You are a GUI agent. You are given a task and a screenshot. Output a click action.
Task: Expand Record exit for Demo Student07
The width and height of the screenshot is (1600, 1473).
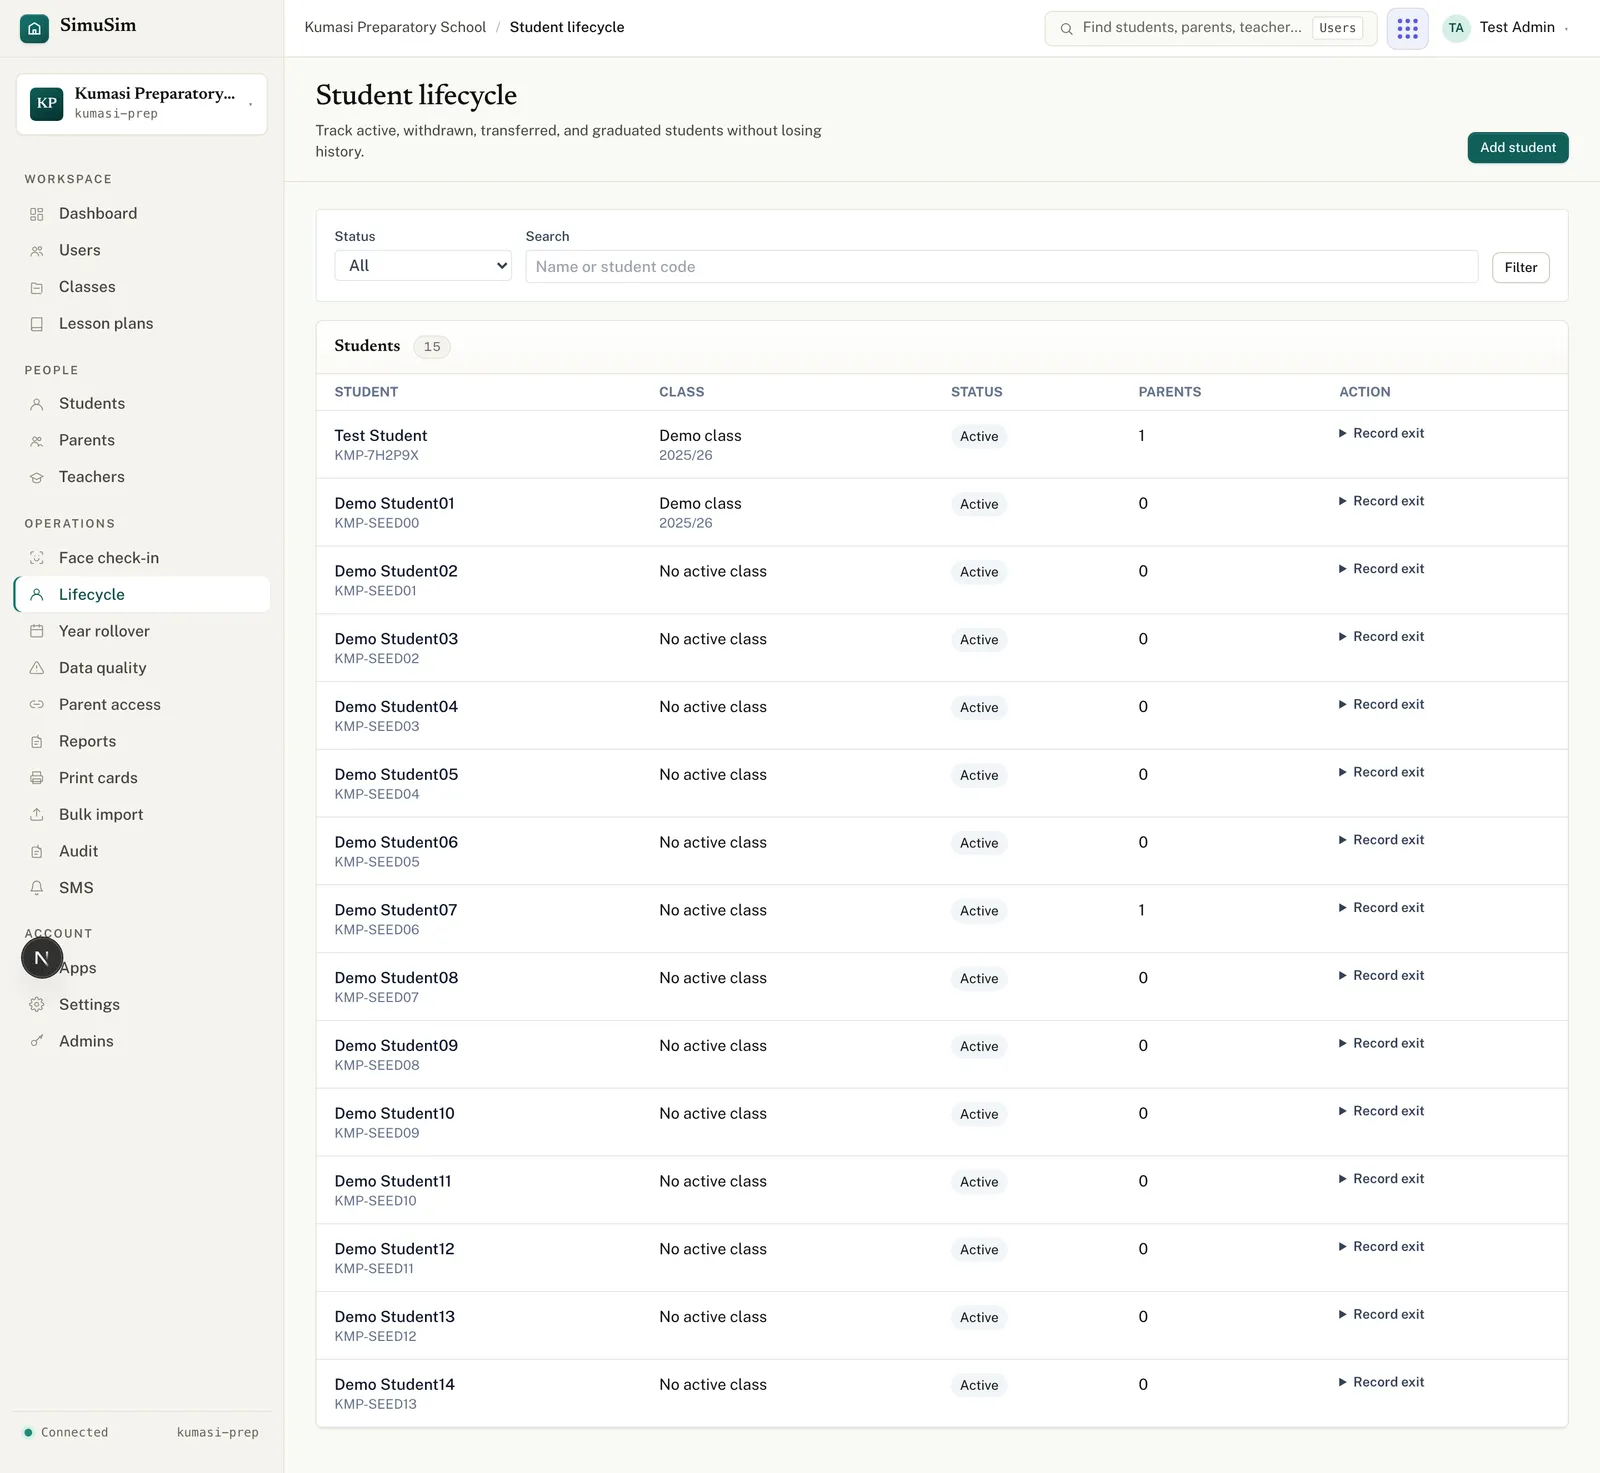click(x=1381, y=908)
